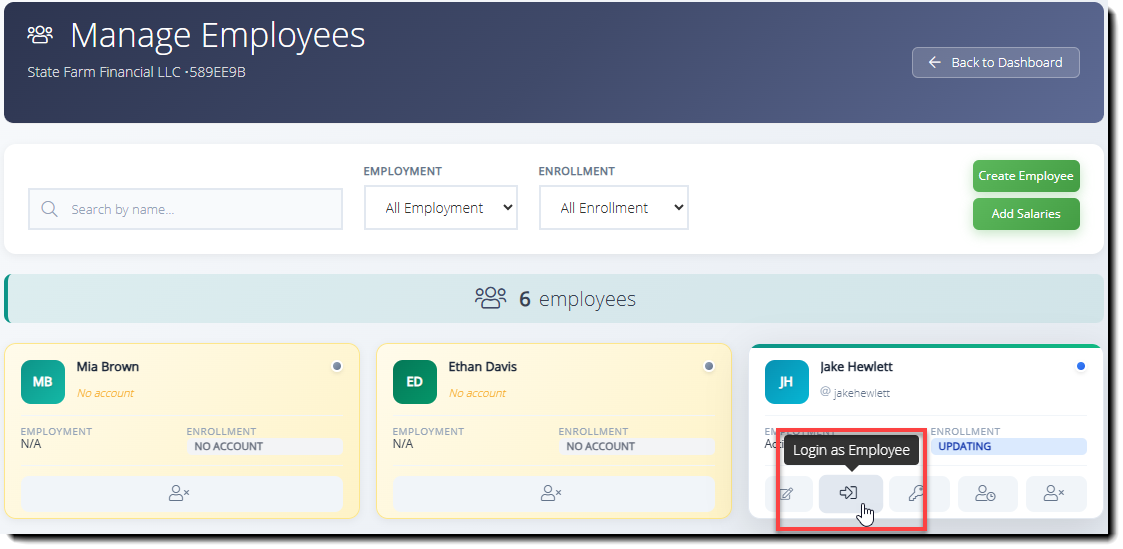
Task: Click the Mia Brown name text
Action: point(108,366)
